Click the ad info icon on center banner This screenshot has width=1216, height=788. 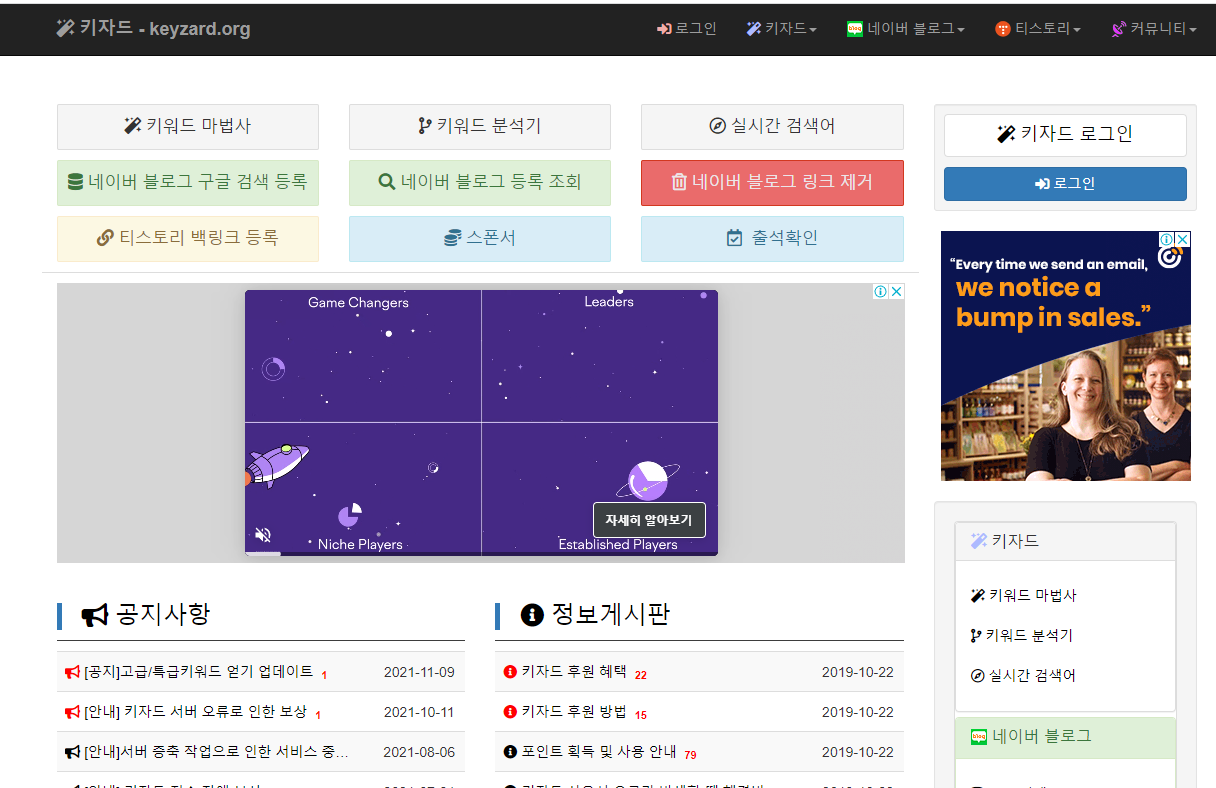(880, 292)
